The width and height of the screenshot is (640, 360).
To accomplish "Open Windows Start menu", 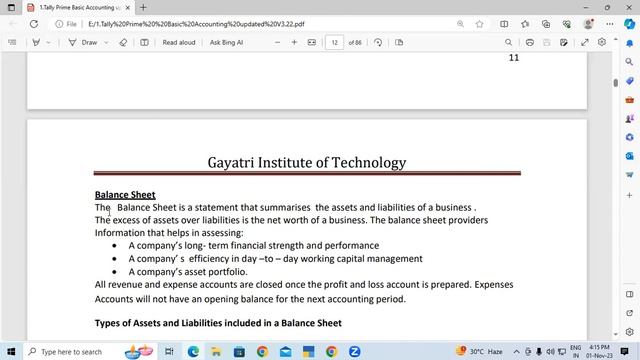I will (11, 351).
